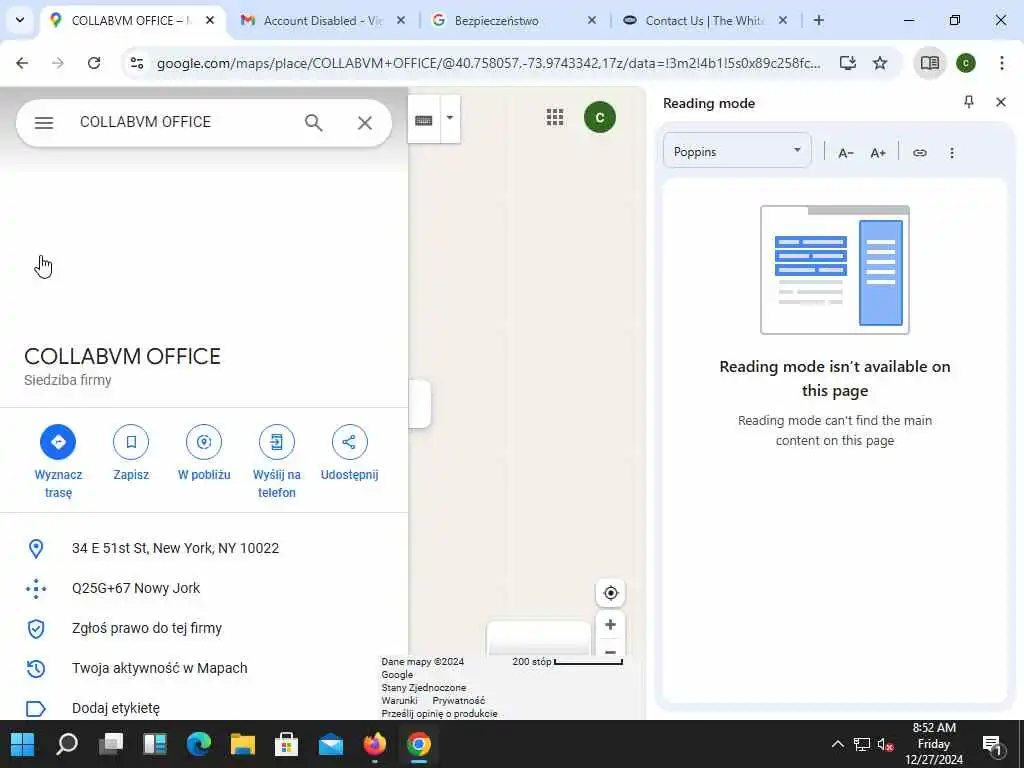Open Chrome profile avatar
The height and width of the screenshot is (768, 1024).
pos(966,63)
